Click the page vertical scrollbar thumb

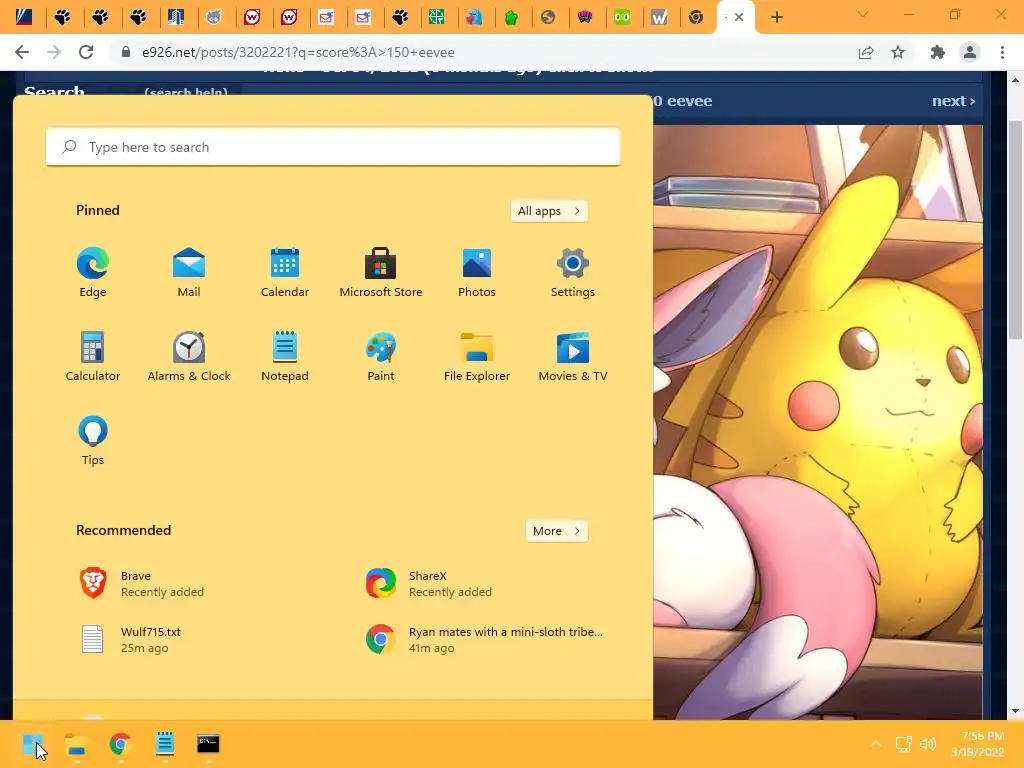pos(1015,230)
